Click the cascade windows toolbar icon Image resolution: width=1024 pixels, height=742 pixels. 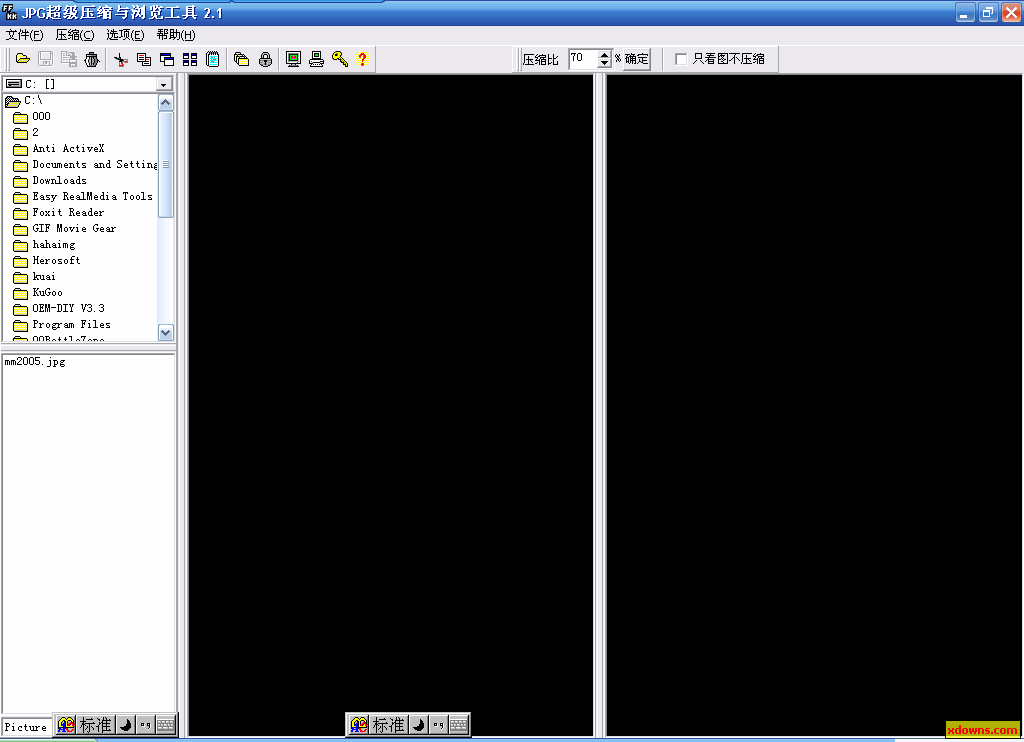[167, 59]
